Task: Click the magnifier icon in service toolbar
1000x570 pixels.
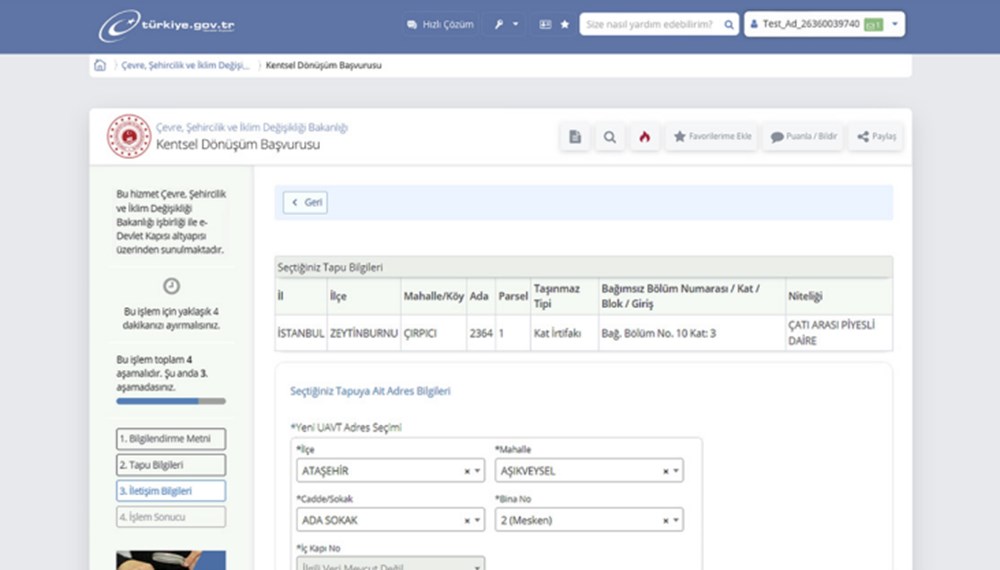Action: 609,137
